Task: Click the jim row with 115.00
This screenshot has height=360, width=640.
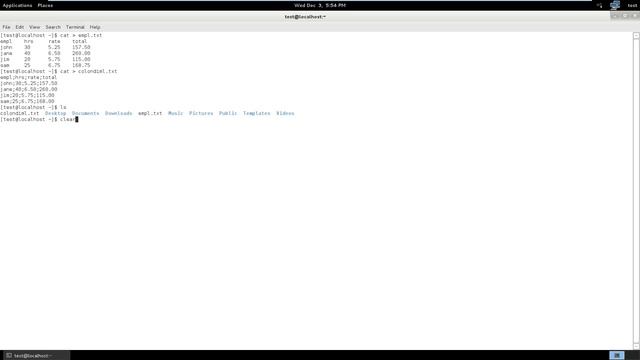Action: pyautogui.click(x=45, y=60)
